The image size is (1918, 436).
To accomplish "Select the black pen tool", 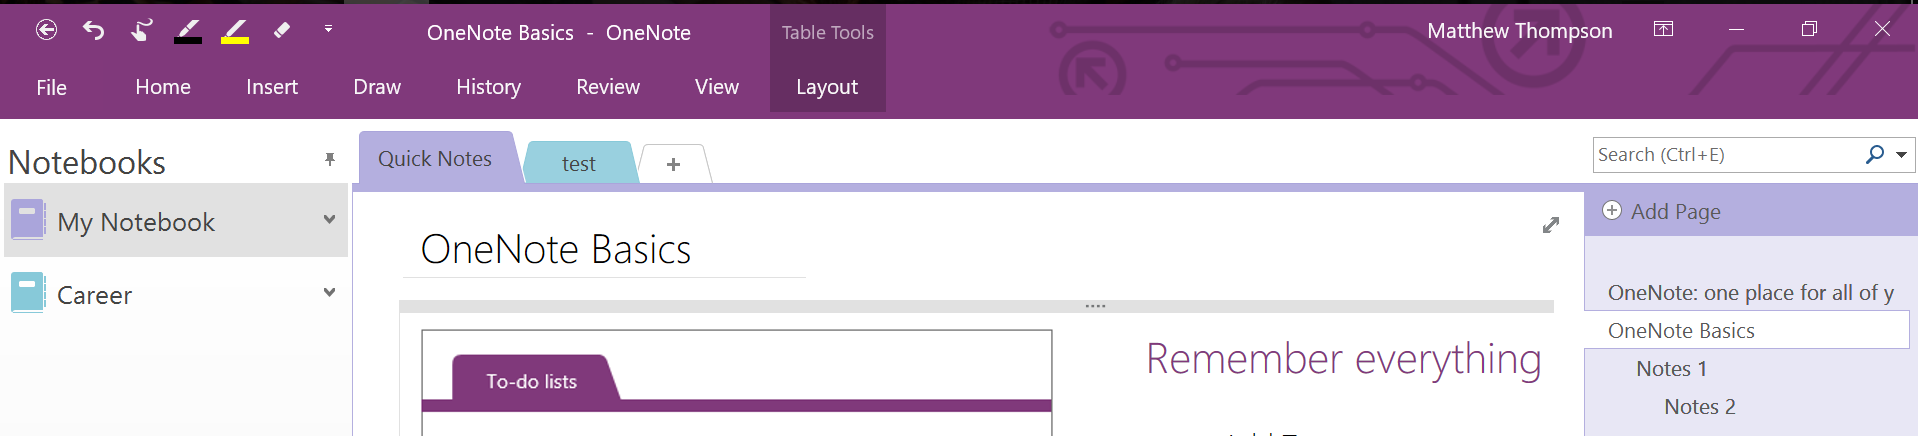I will 188,31.
